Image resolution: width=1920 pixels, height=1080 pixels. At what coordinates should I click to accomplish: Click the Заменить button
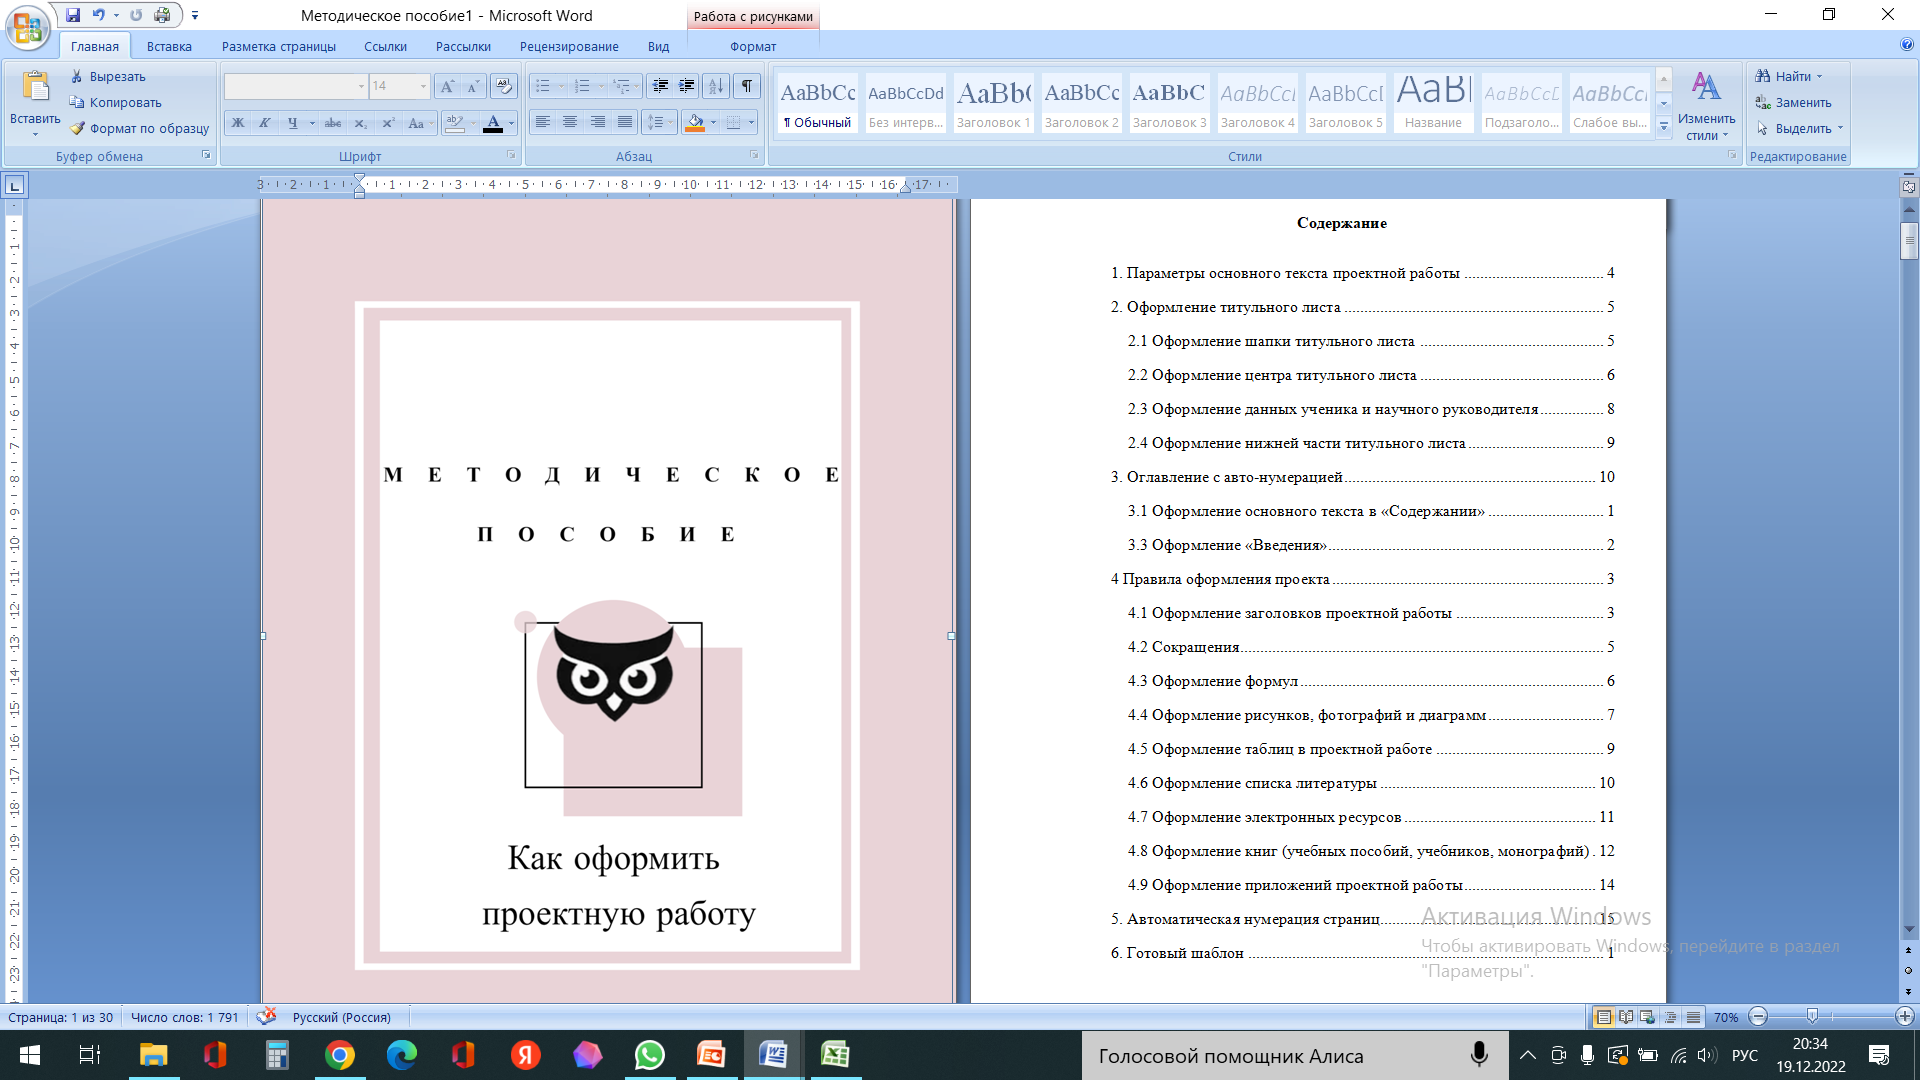1793,103
